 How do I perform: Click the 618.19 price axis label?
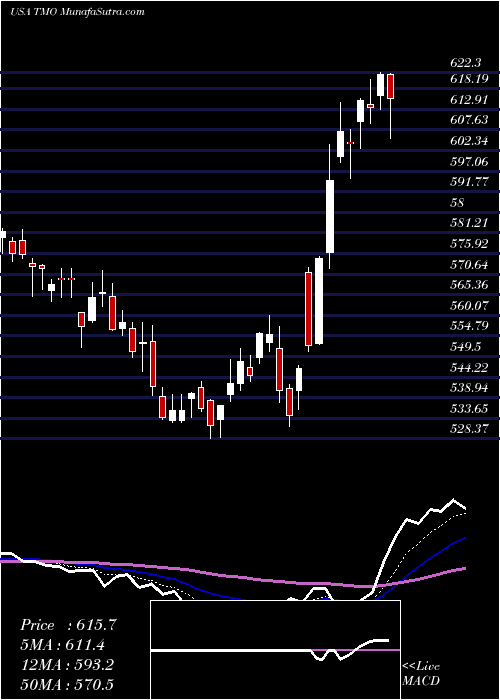click(469, 79)
